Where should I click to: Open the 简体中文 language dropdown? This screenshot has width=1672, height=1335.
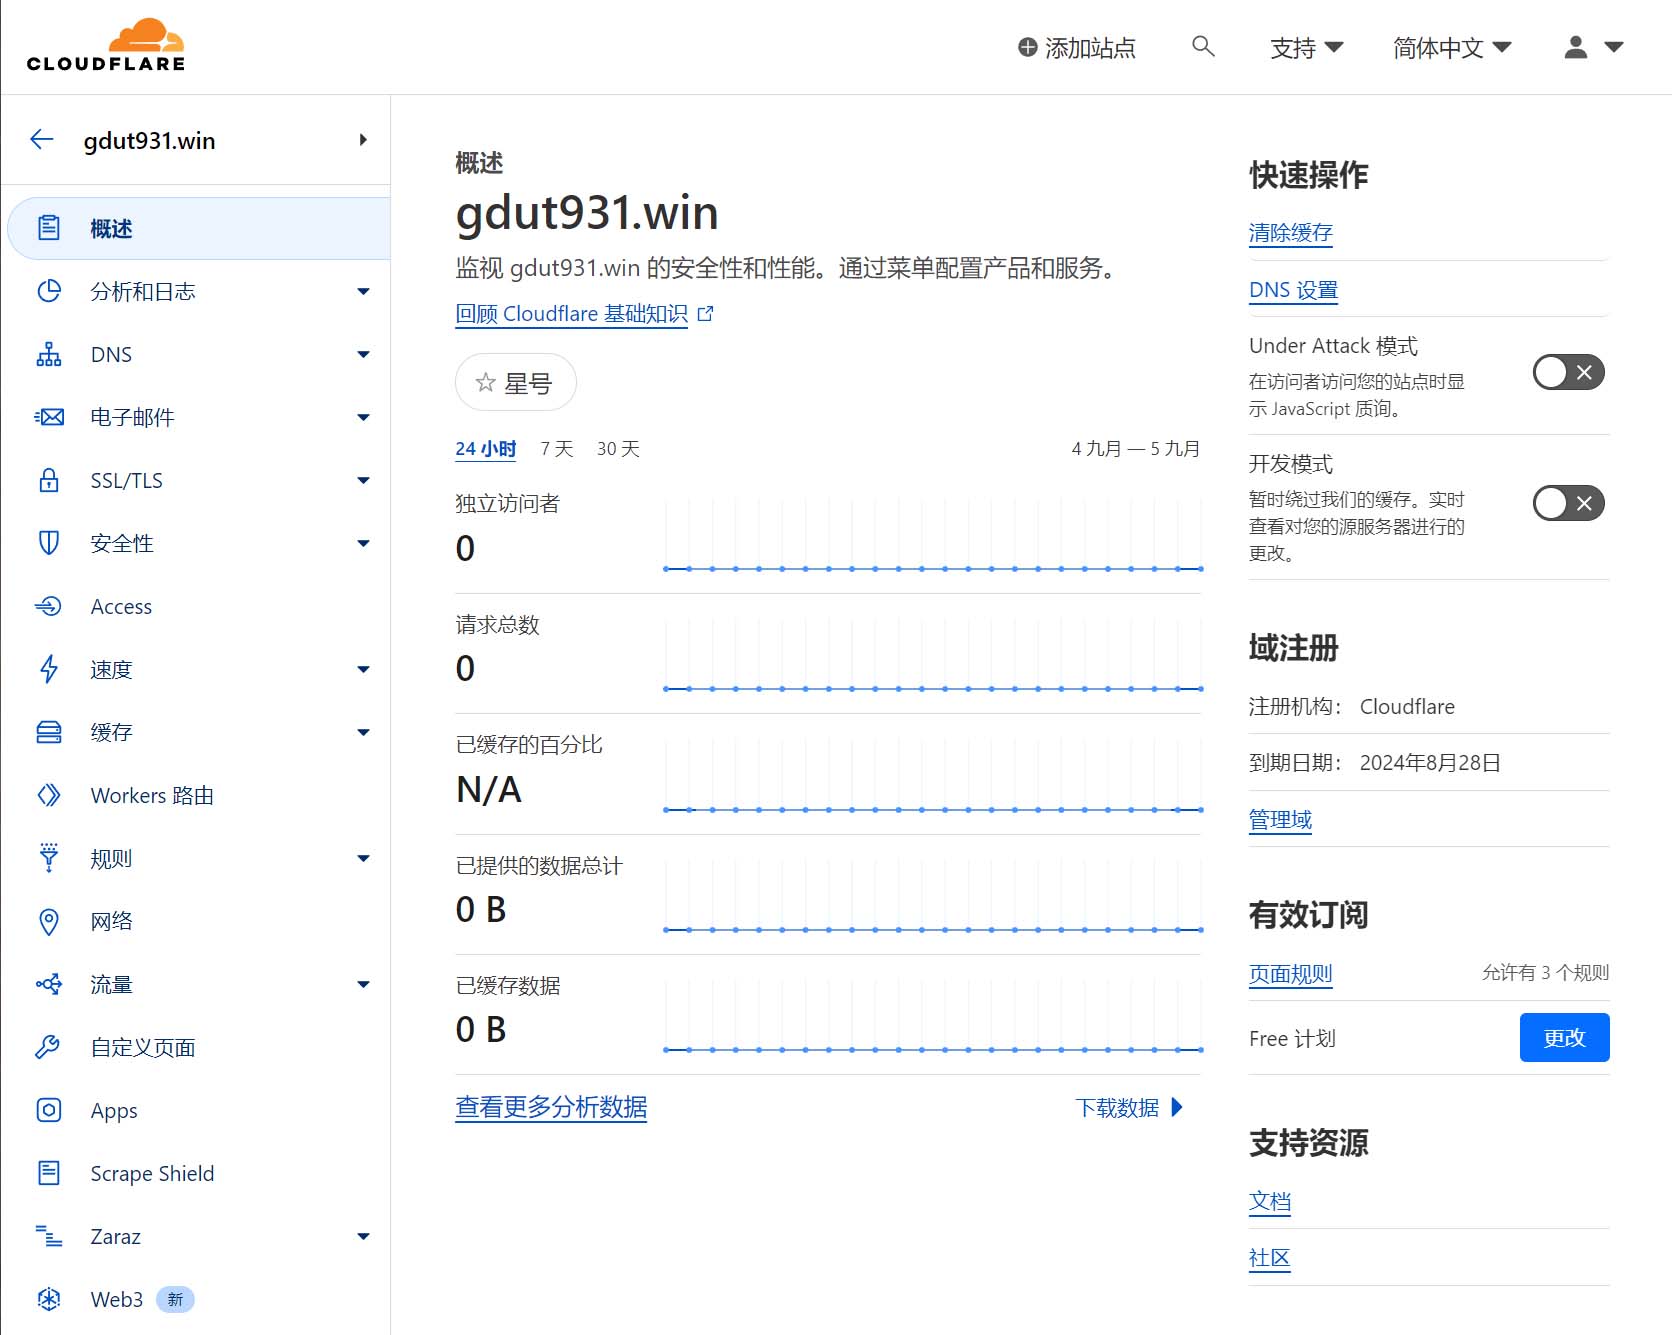[x=1452, y=47]
